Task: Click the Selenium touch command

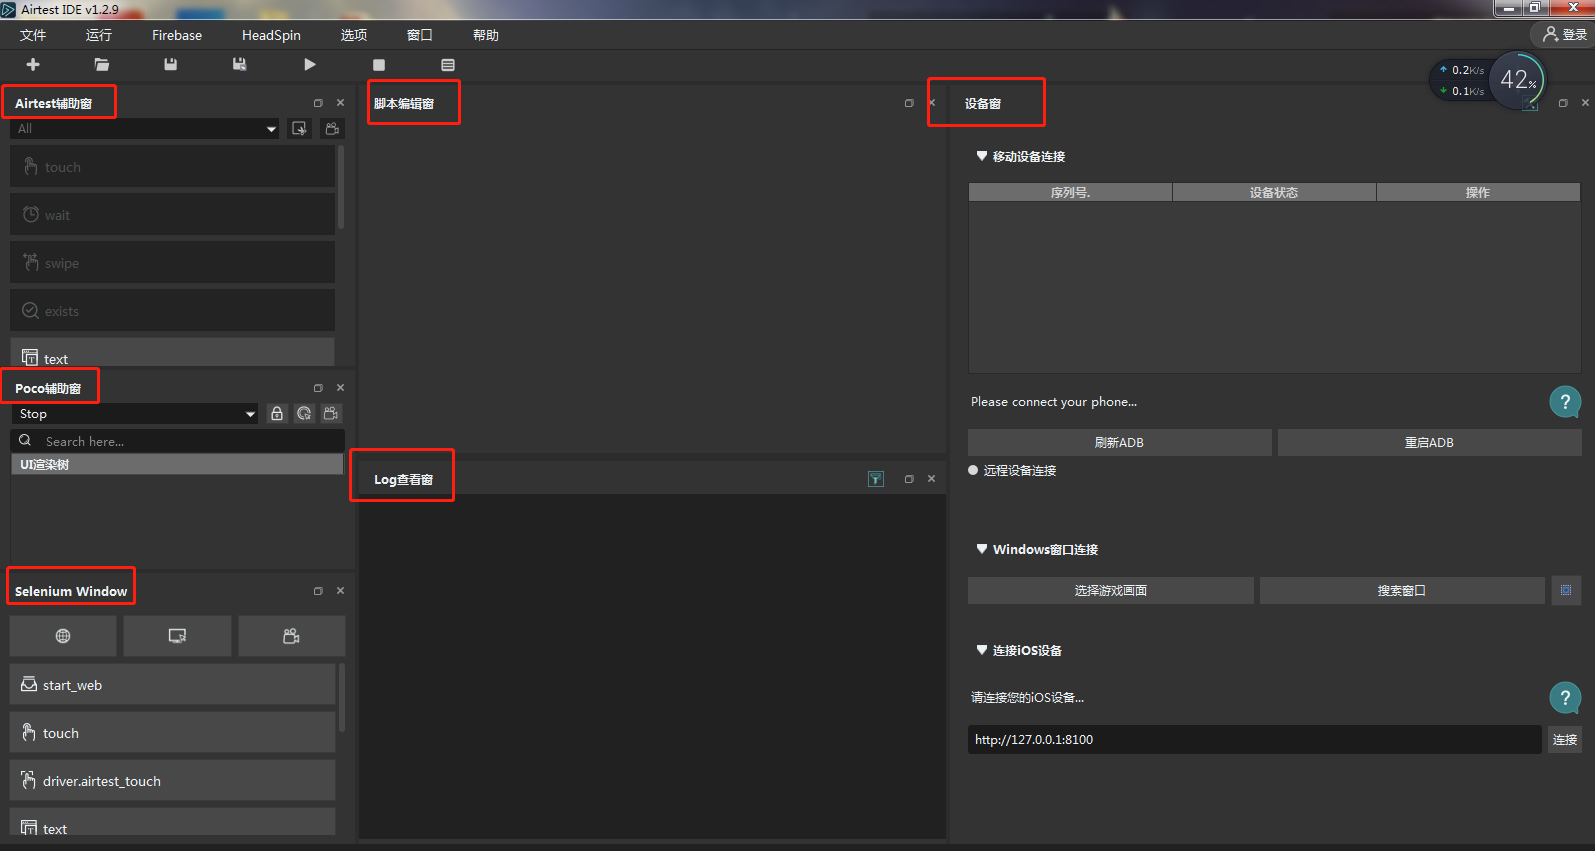Action: click(x=172, y=733)
